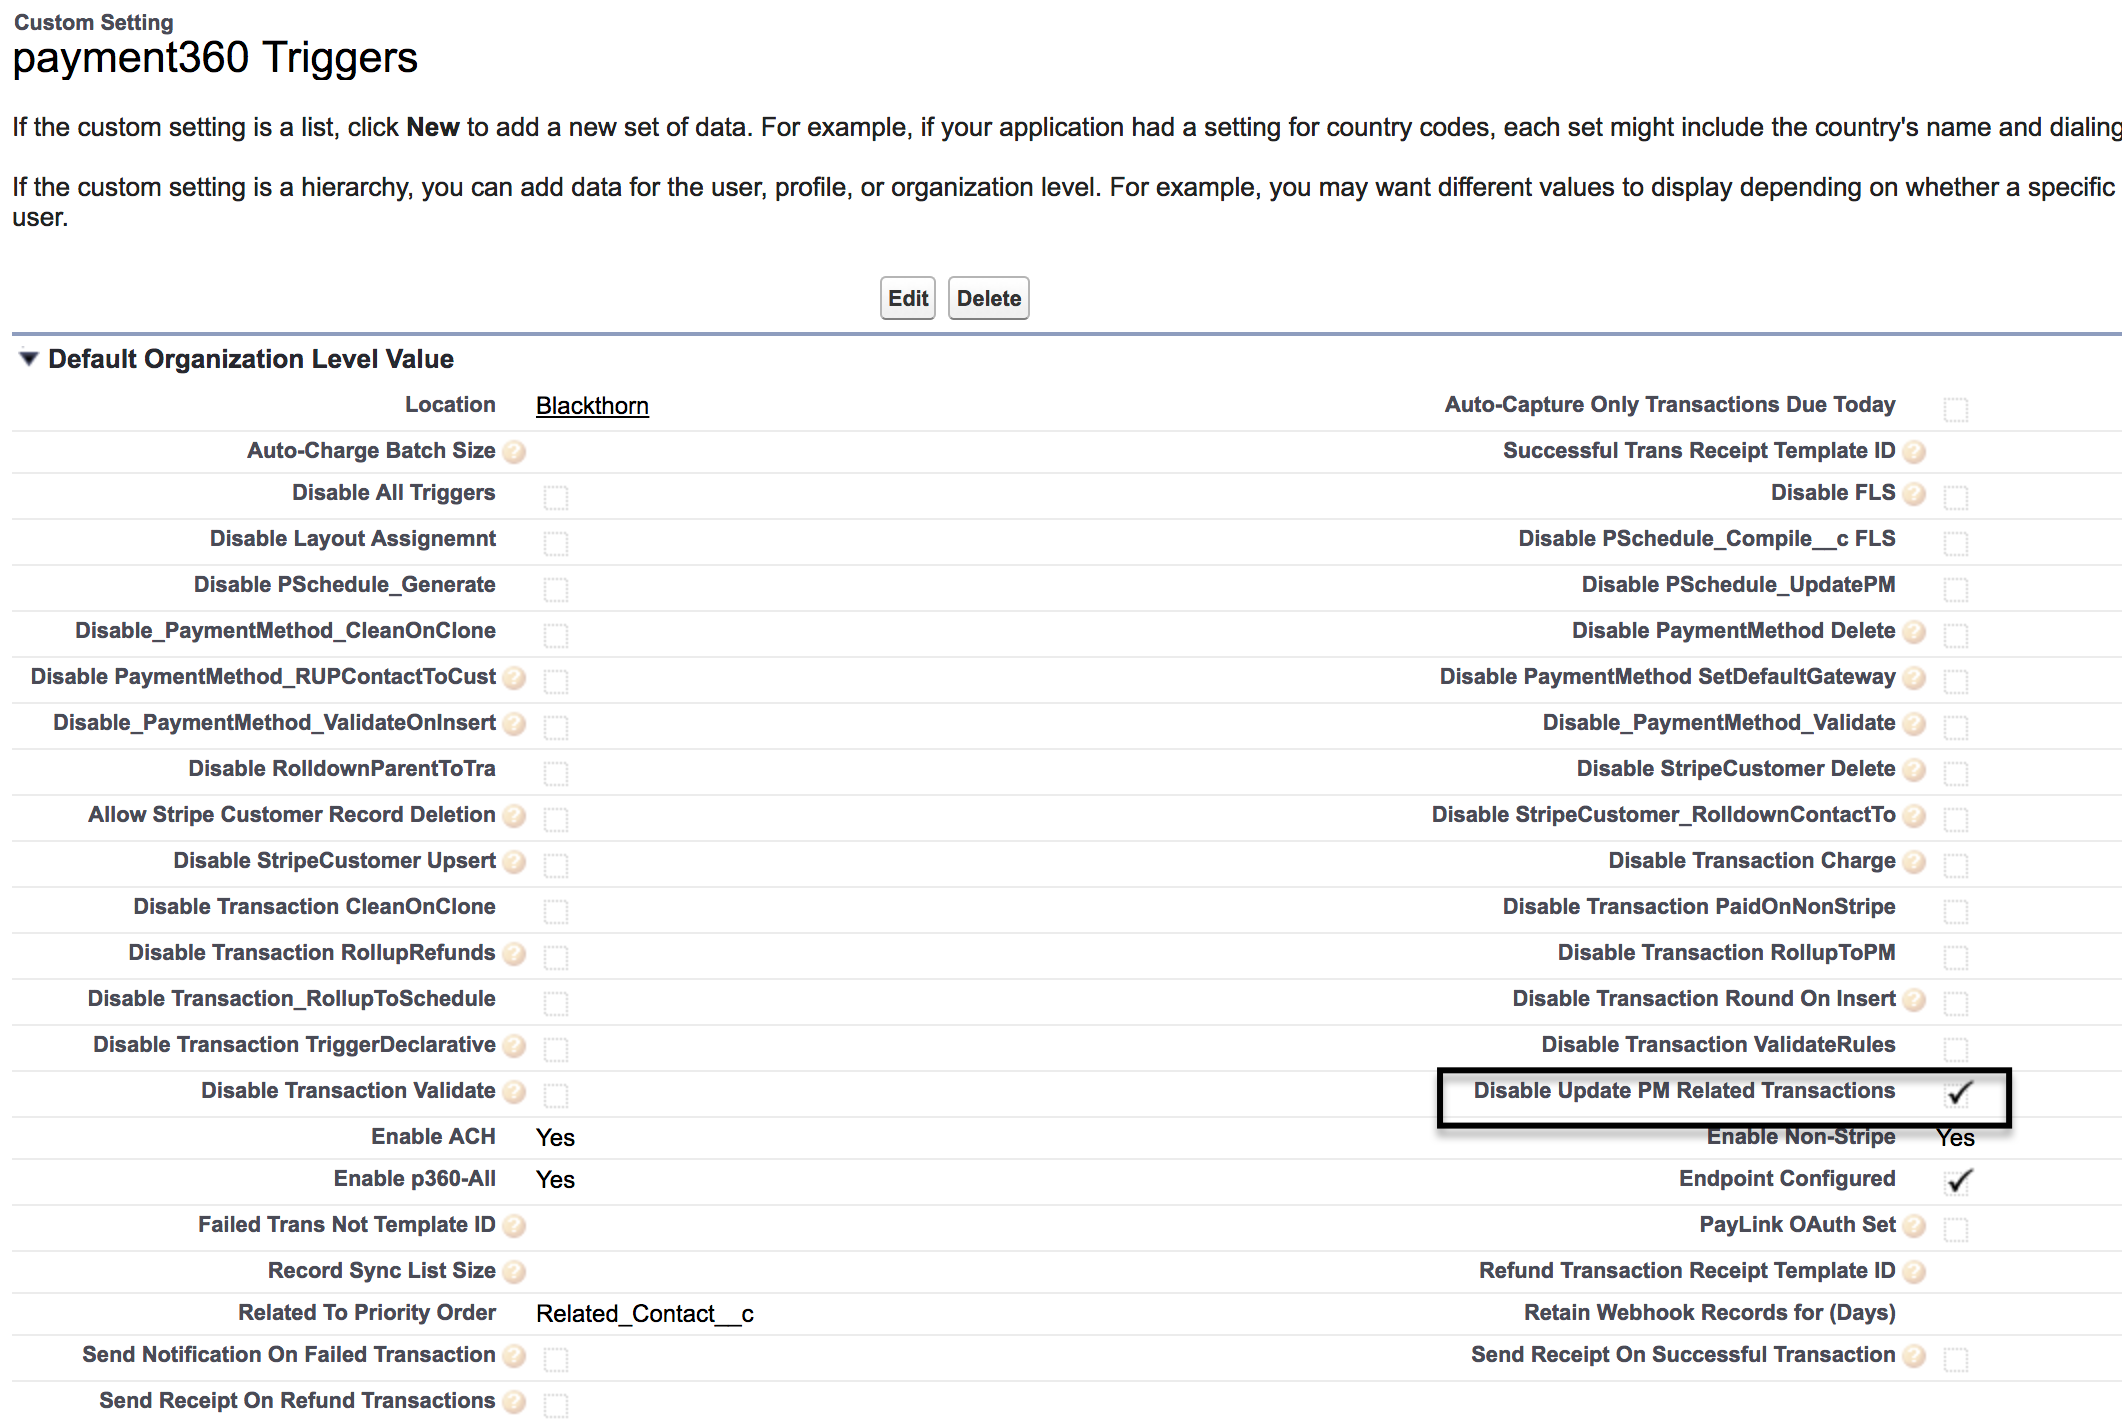The width and height of the screenshot is (2122, 1426).
Task: Click the Related_Contact__c value
Action: [x=645, y=1314]
